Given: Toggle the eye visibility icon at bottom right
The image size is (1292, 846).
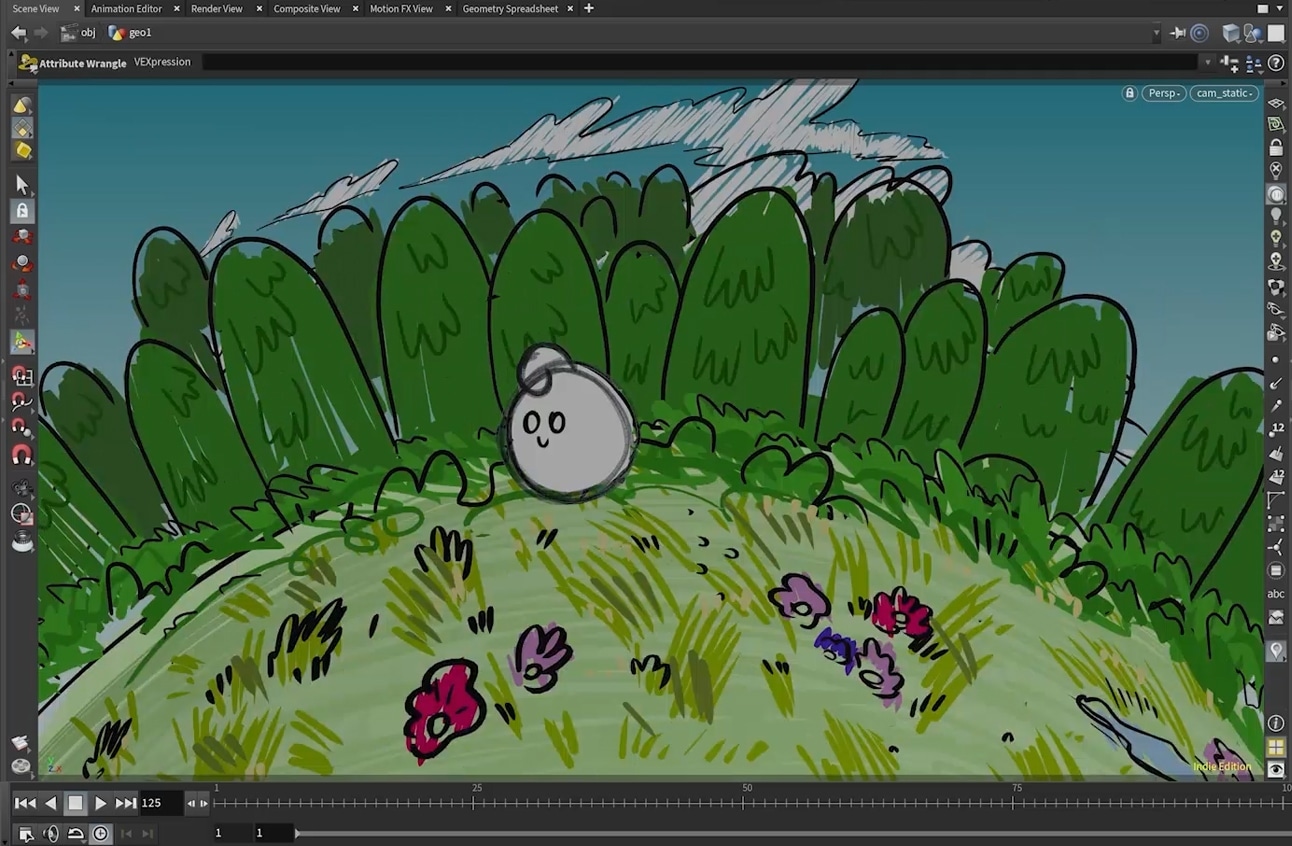Looking at the screenshot, I should pyautogui.click(x=1276, y=770).
